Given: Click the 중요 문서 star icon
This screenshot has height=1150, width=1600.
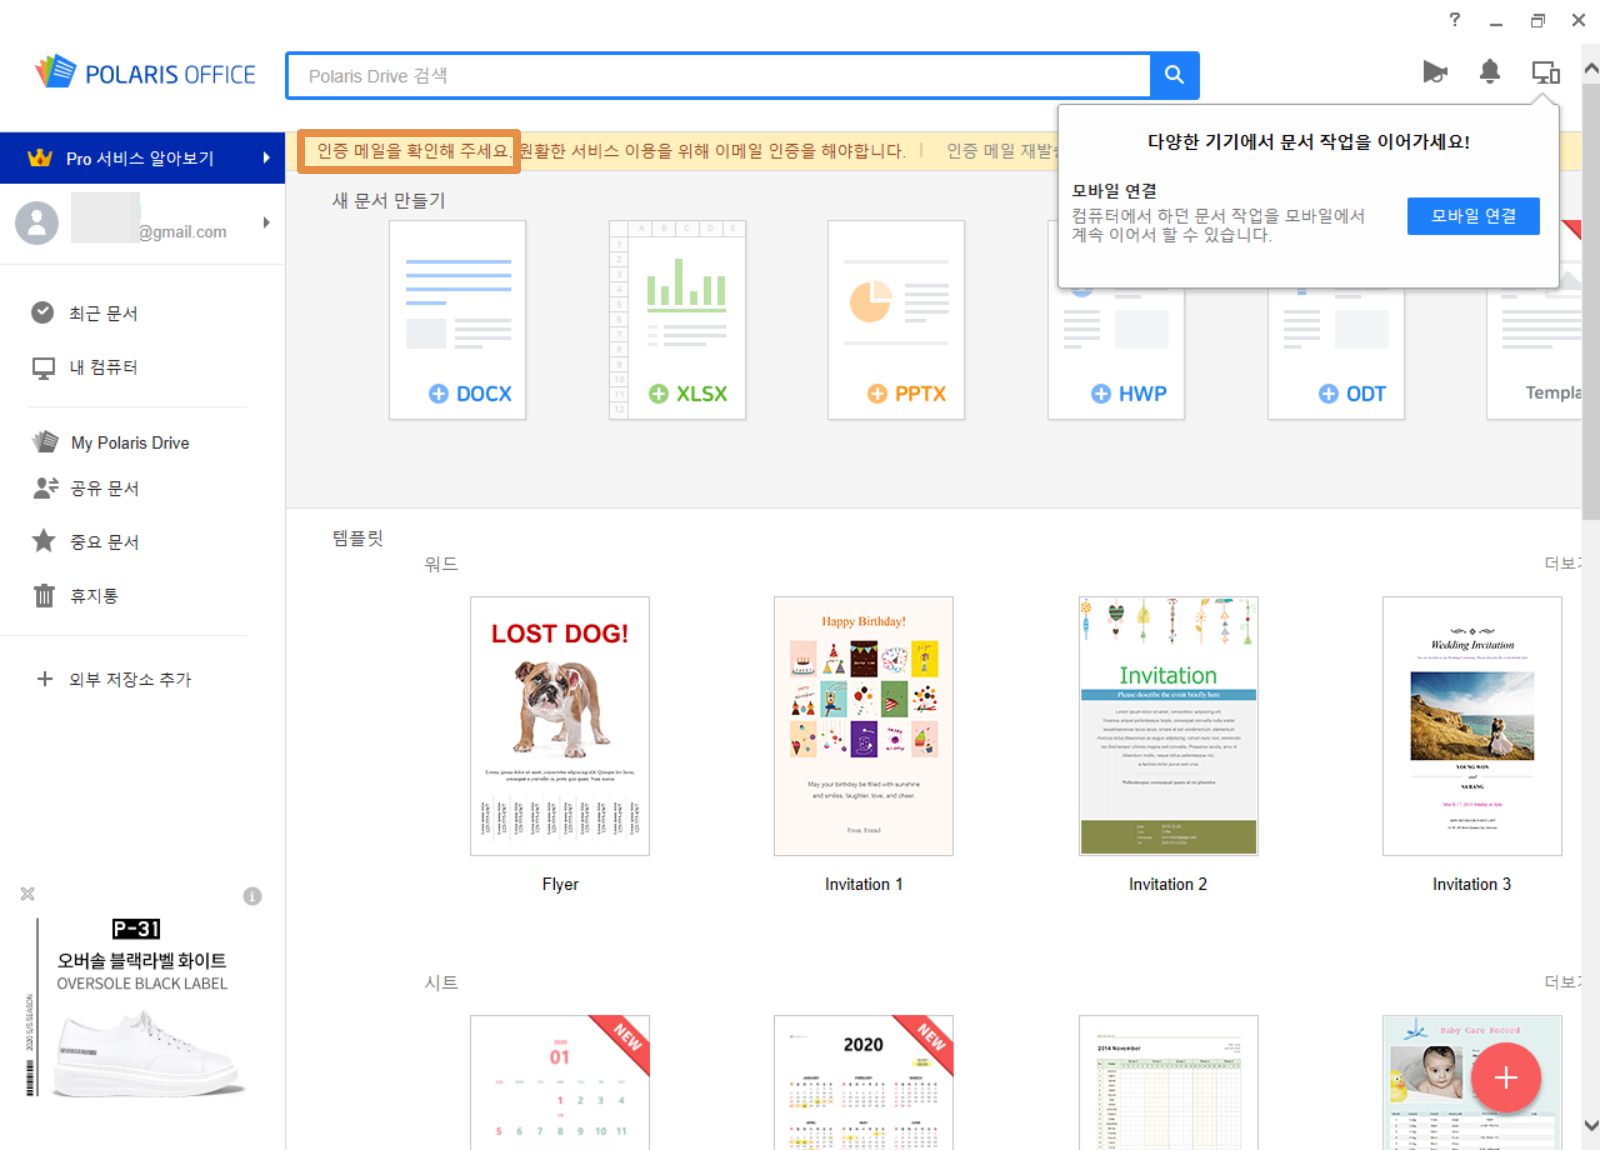Looking at the screenshot, I should [x=44, y=541].
